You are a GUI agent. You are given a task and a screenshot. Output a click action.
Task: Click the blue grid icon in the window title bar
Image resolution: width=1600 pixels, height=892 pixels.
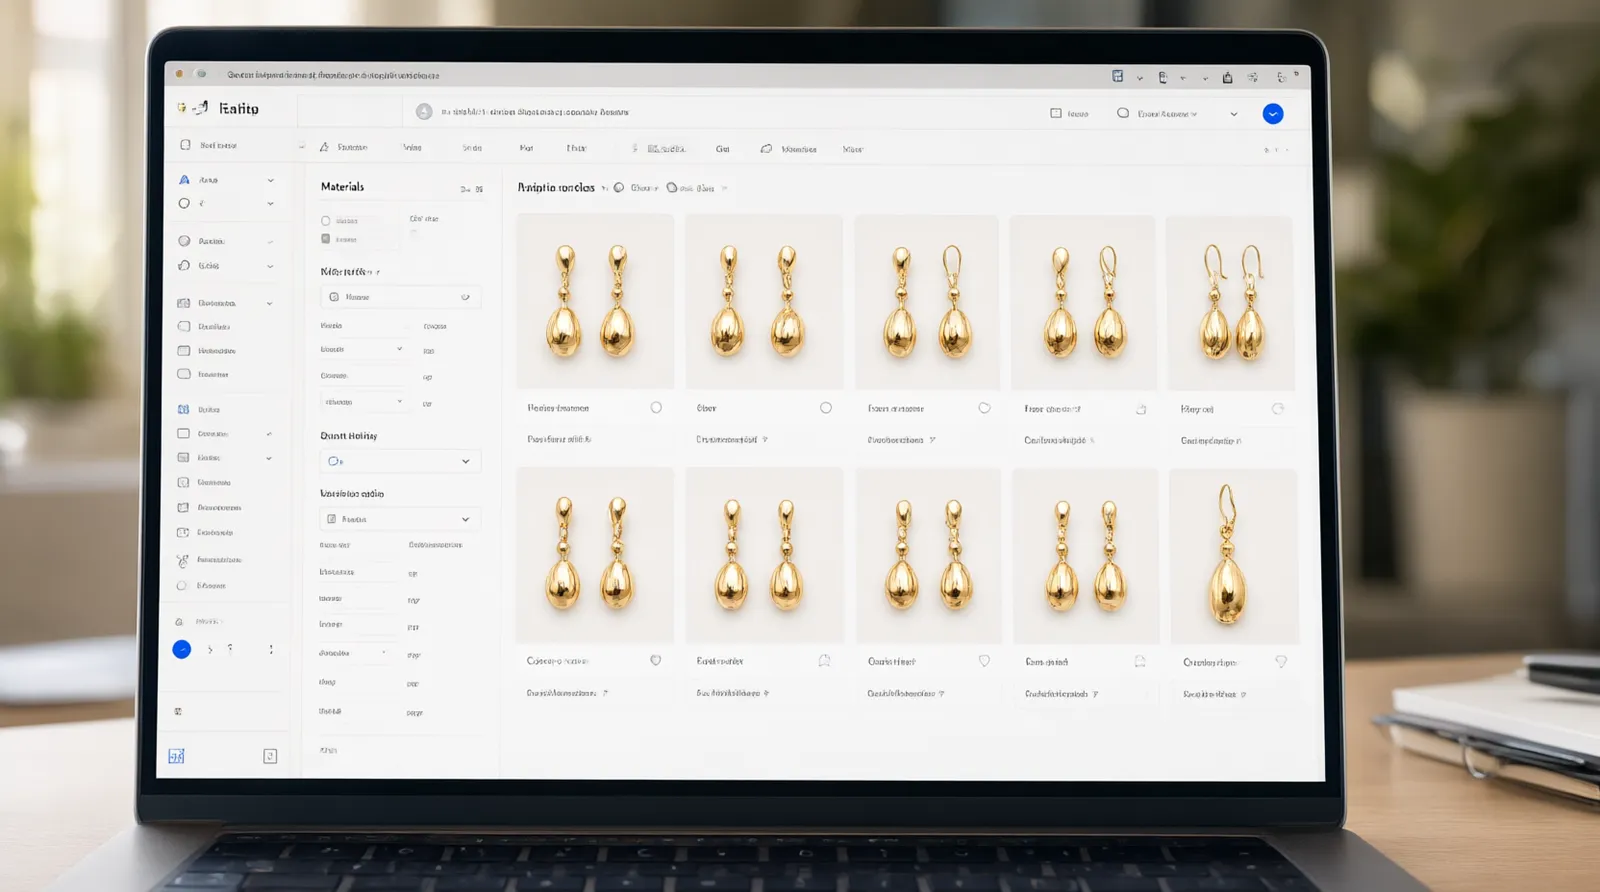[x=1118, y=76]
